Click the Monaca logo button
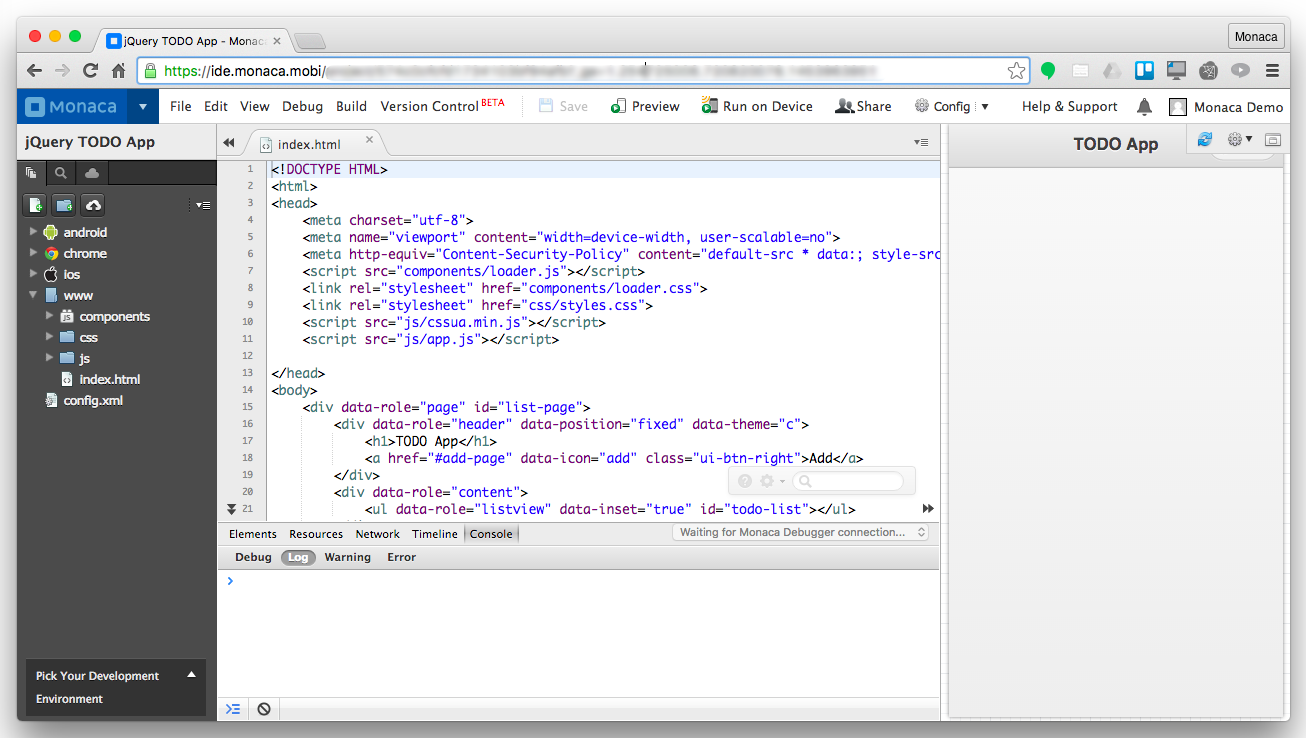This screenshot has height=738, width=1306. 72,106
